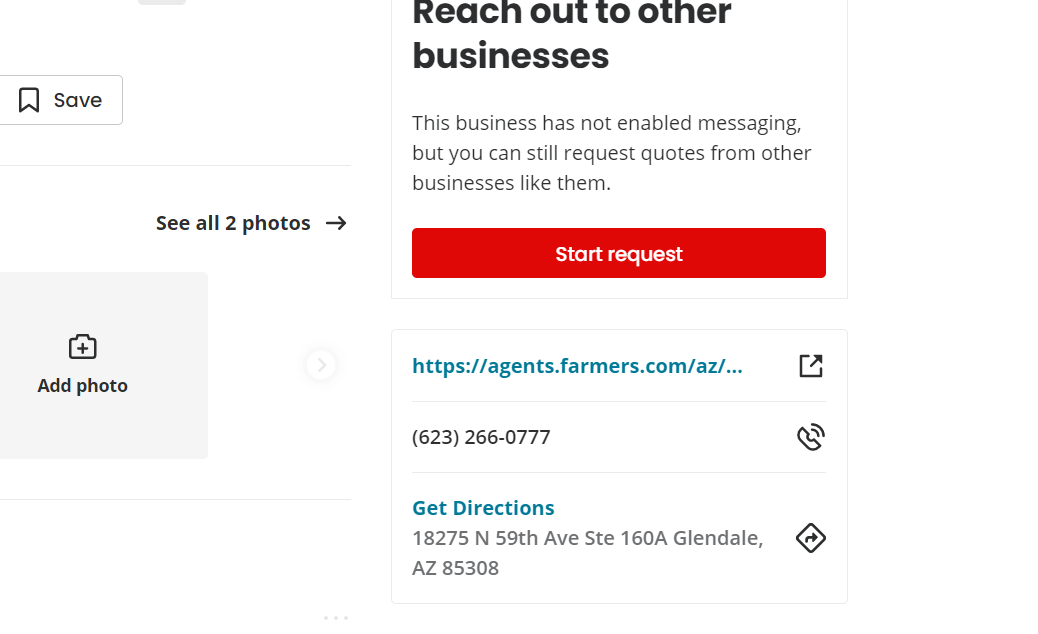Image resolution: width=1038 pixels, height=634 pixels.
Task: Open the See all 2 photos link
Action: coord(233,223)
